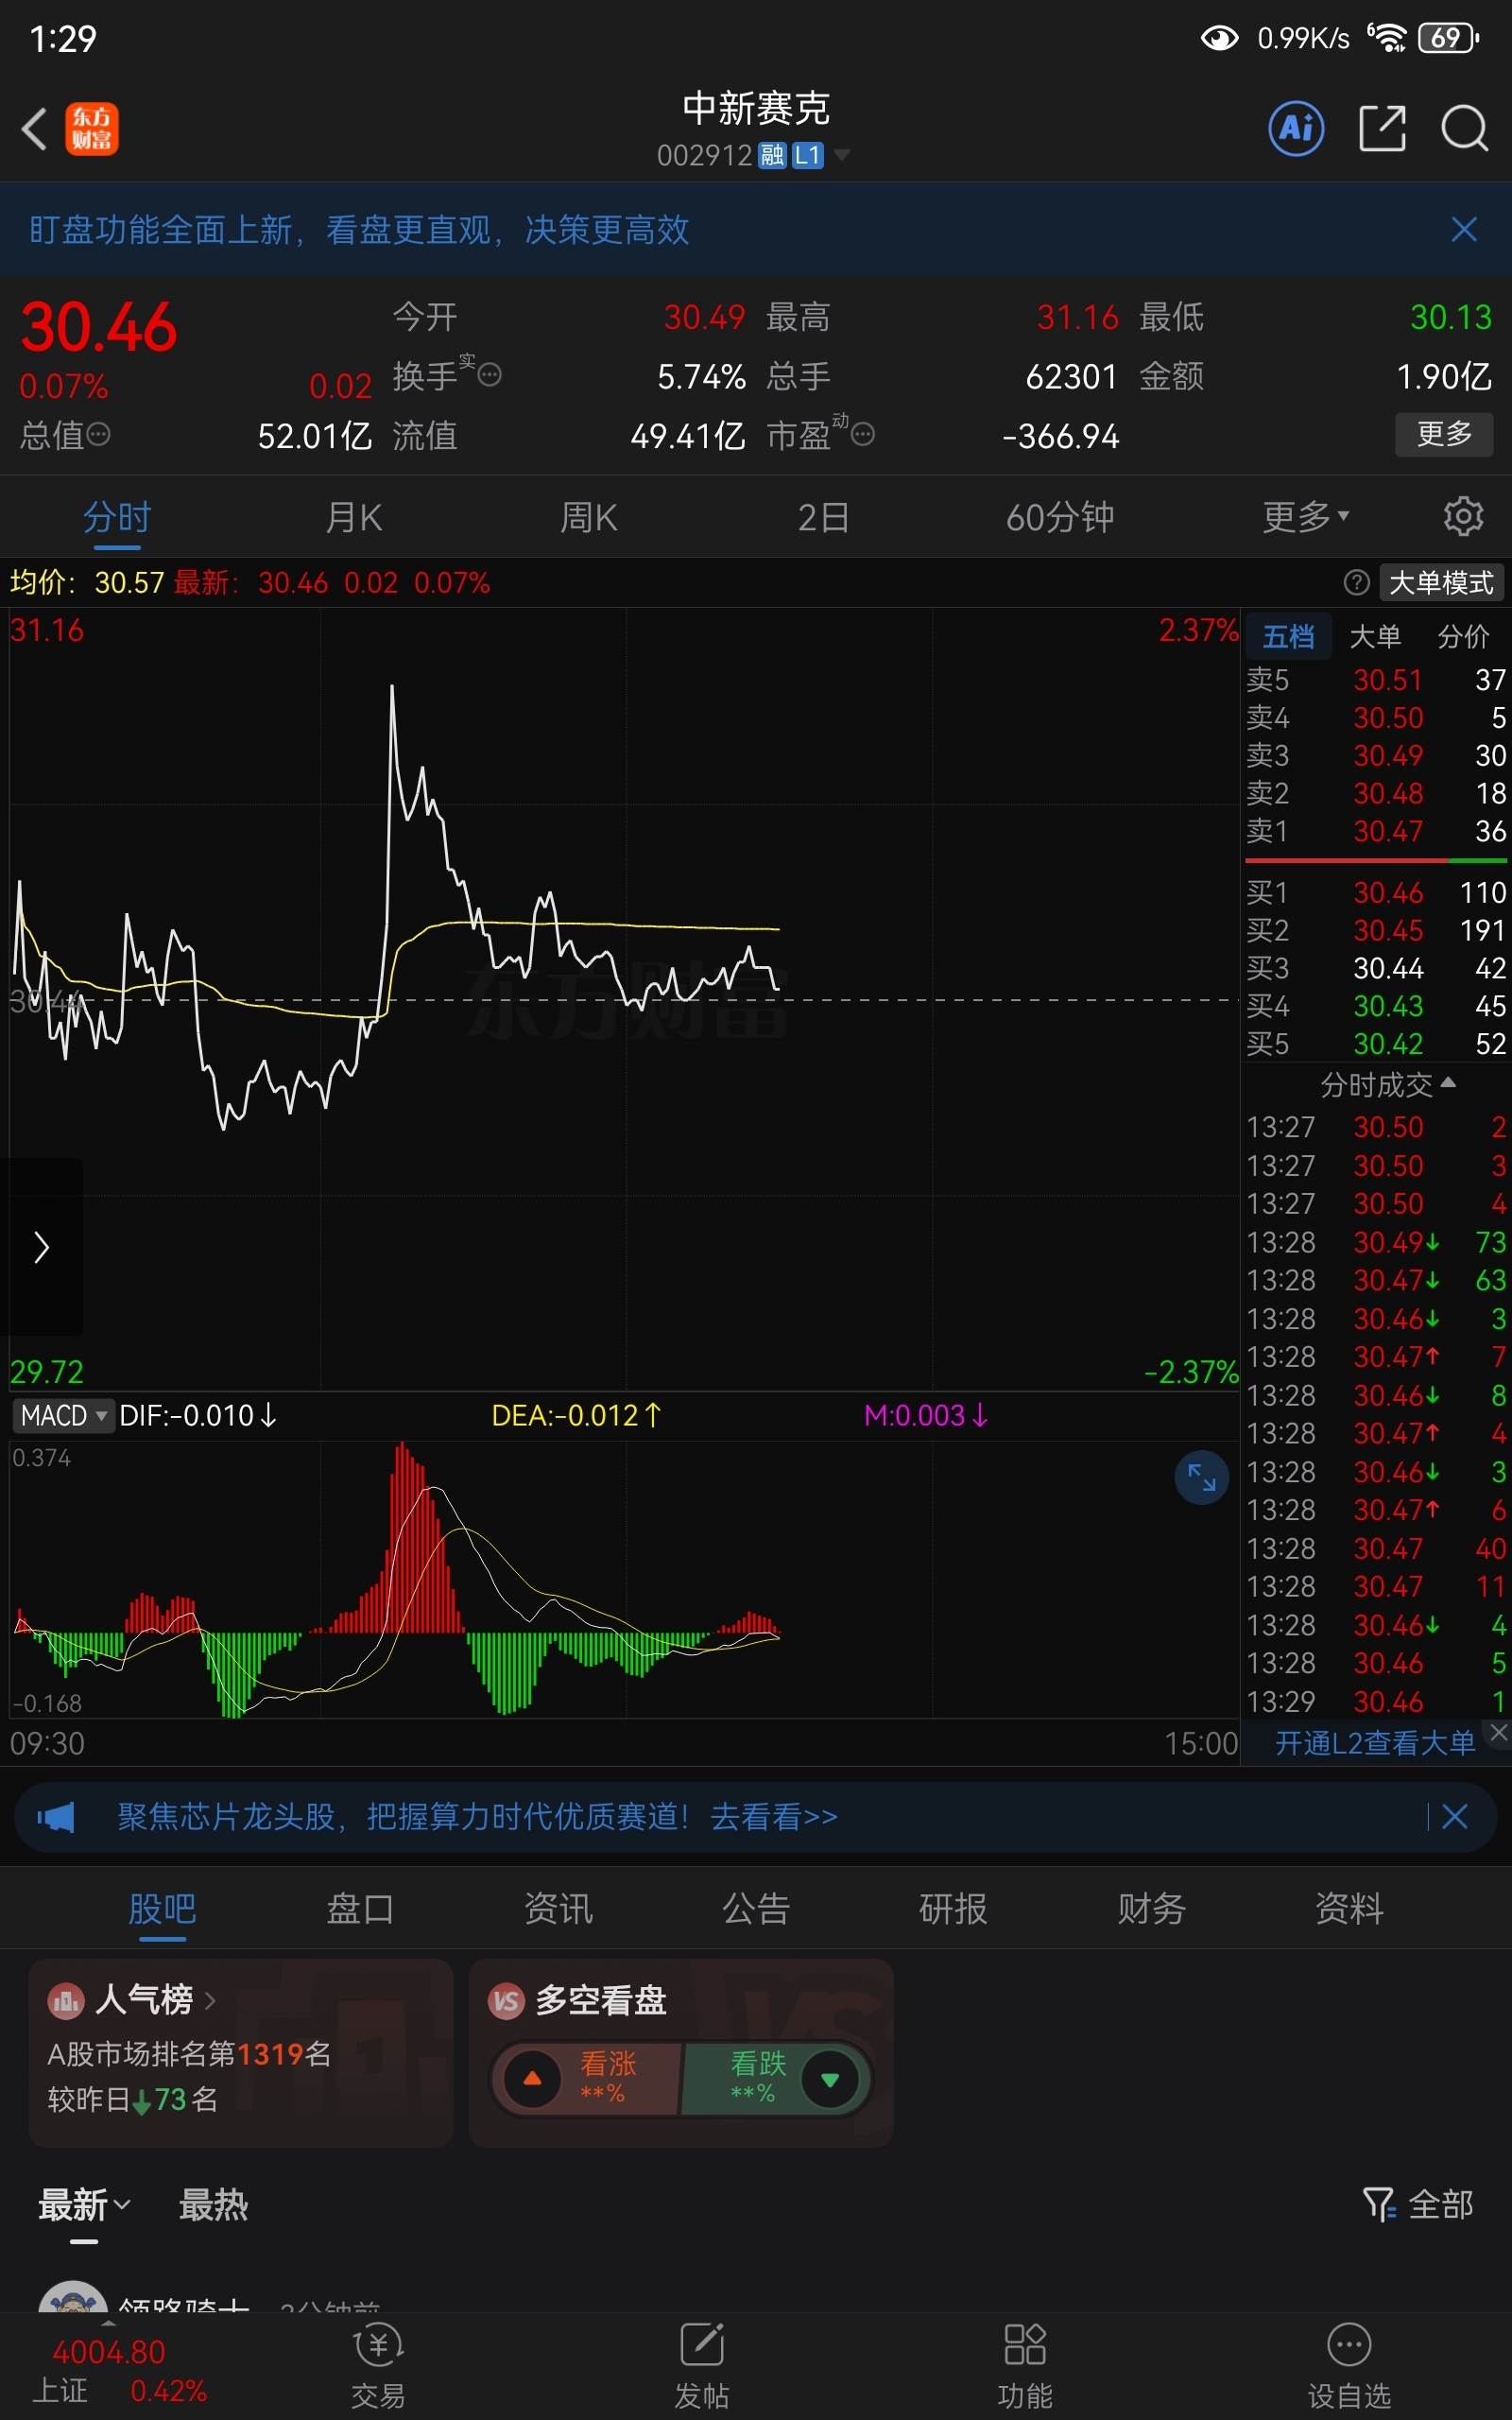This screenshot has height=2420, width=1512.
Task: Tap the 看涨 bullish vote button
Action: click(x=587, y=2080)
